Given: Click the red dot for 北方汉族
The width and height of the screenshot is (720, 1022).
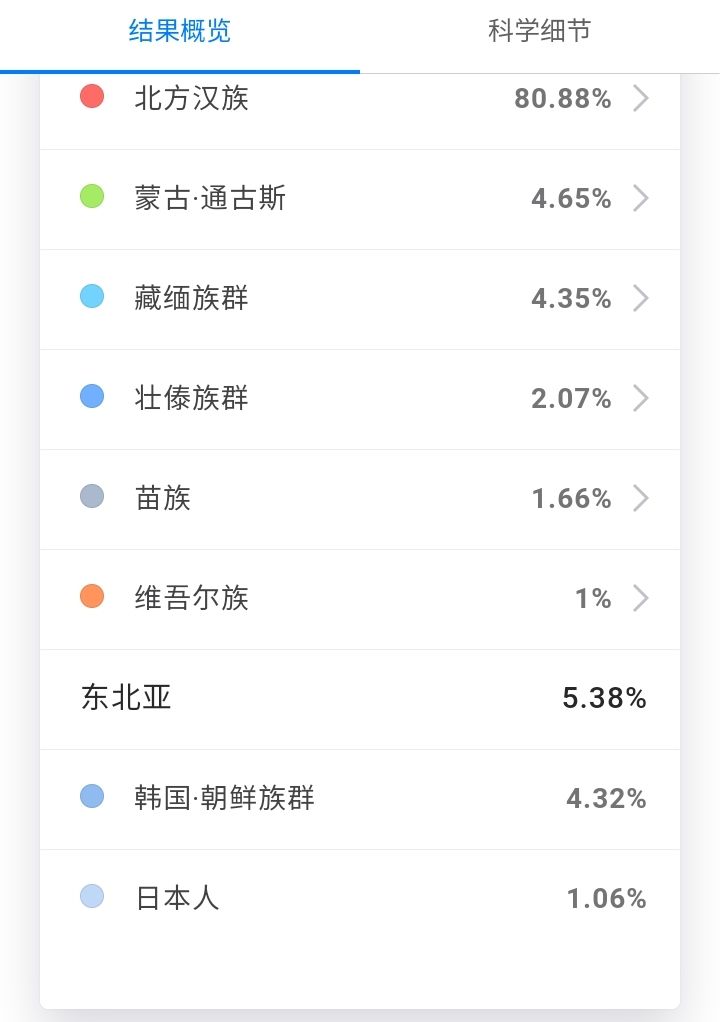Looking at the screenshot, I should pos(92,96).
